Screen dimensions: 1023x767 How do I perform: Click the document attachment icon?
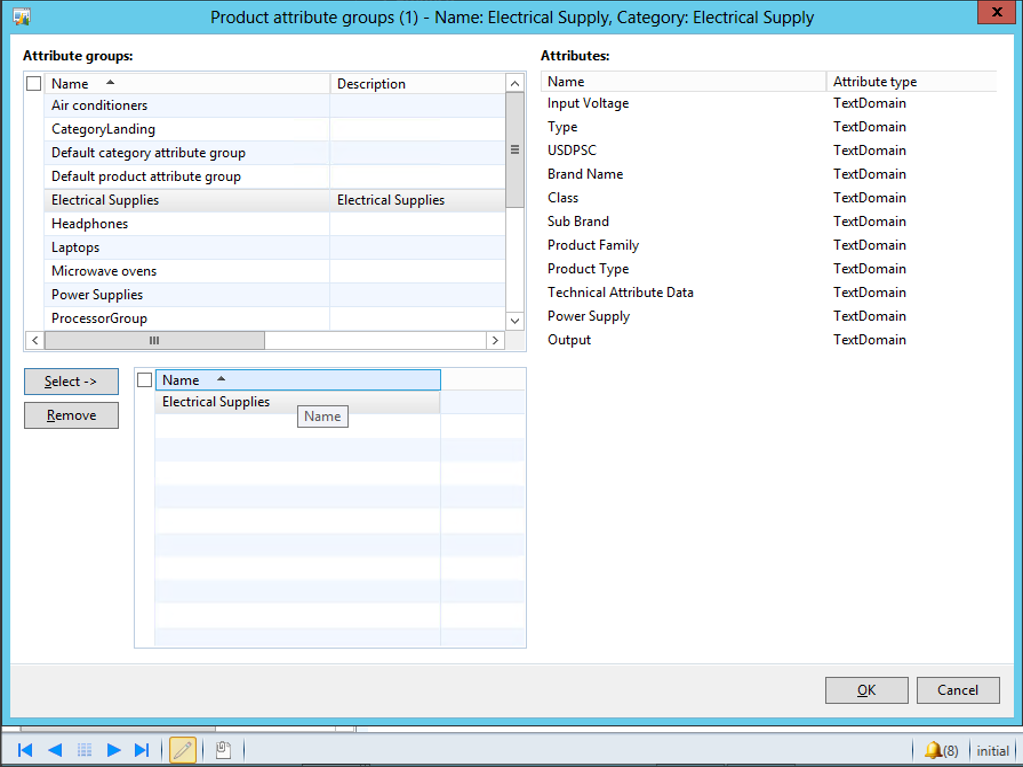pos(223,750)
